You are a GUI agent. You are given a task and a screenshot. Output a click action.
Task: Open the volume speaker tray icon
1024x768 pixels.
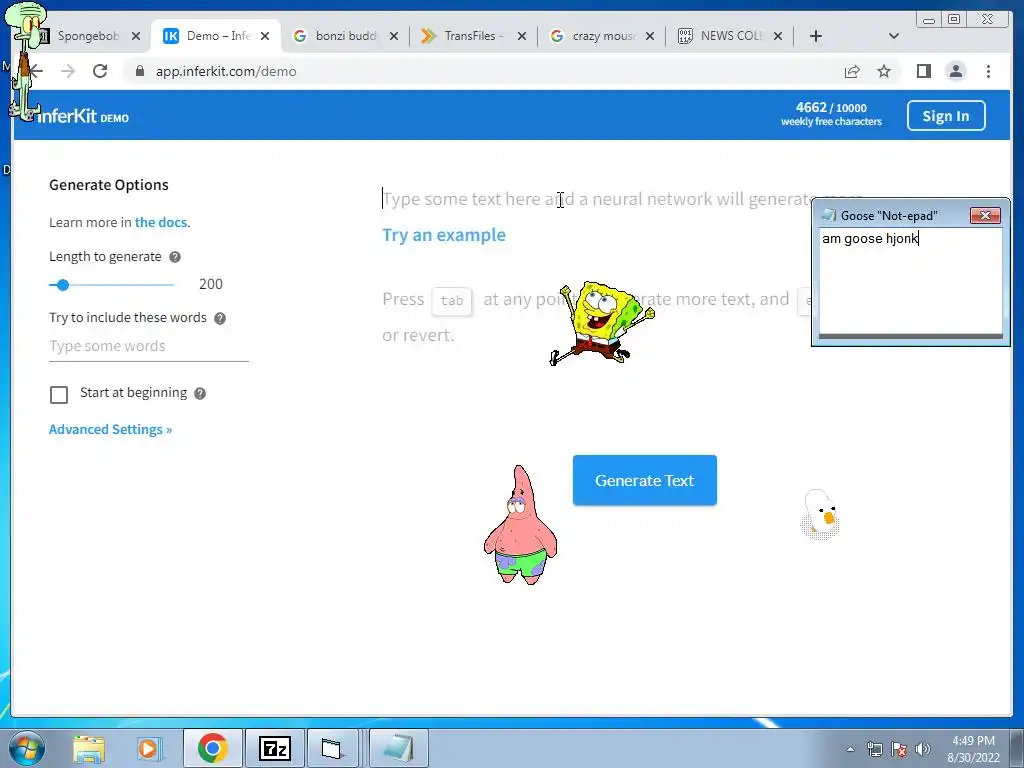click(923, 749)
